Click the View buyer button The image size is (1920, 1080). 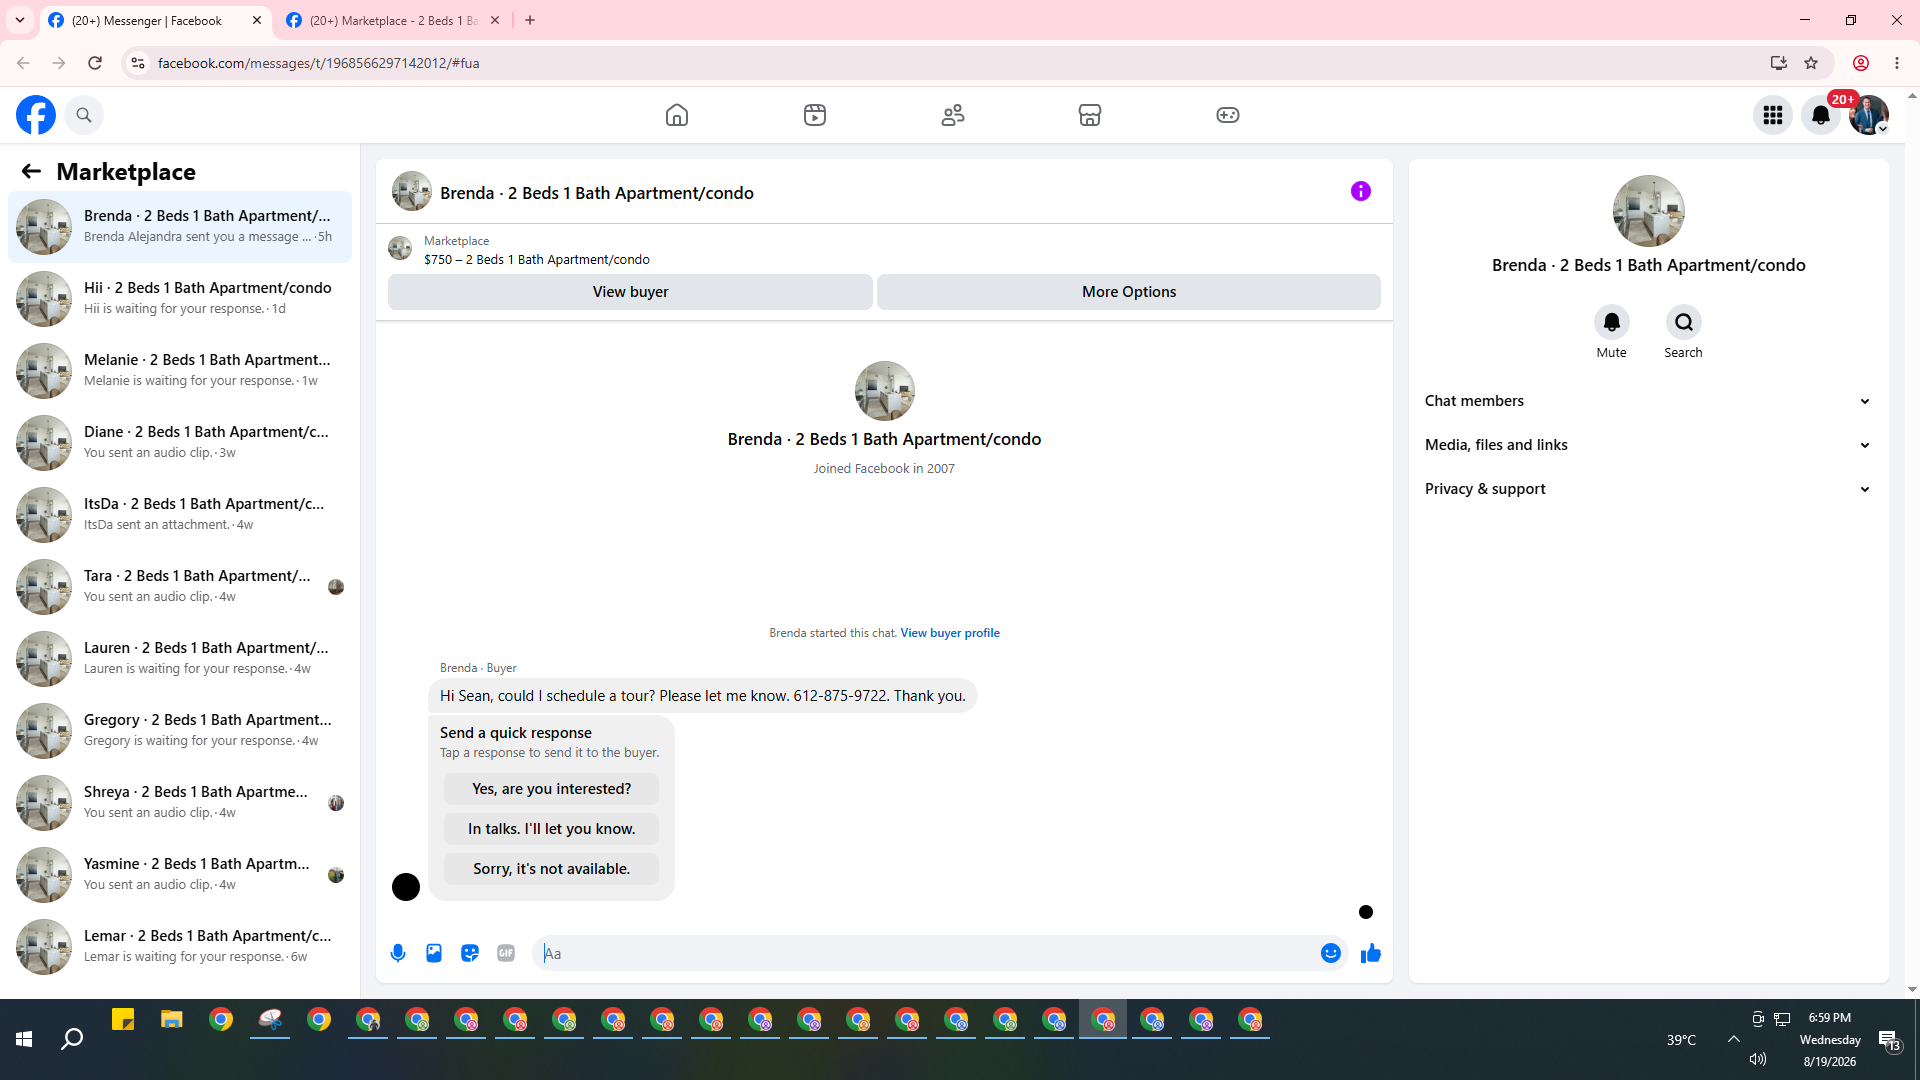pyautogui.click(x=630, y=292)
